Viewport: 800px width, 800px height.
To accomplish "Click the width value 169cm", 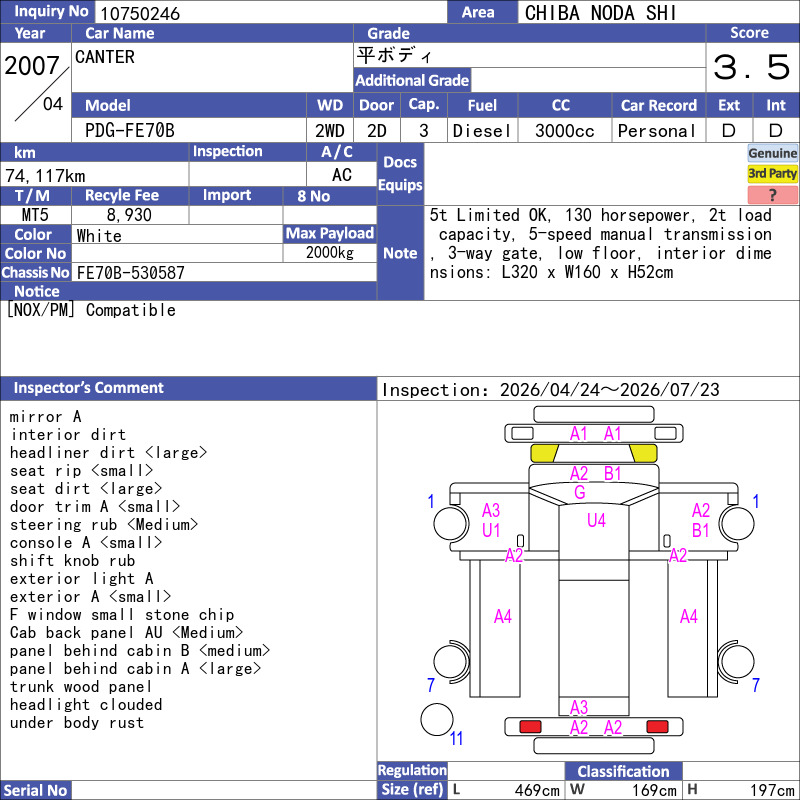I will [x=654, y=790].
